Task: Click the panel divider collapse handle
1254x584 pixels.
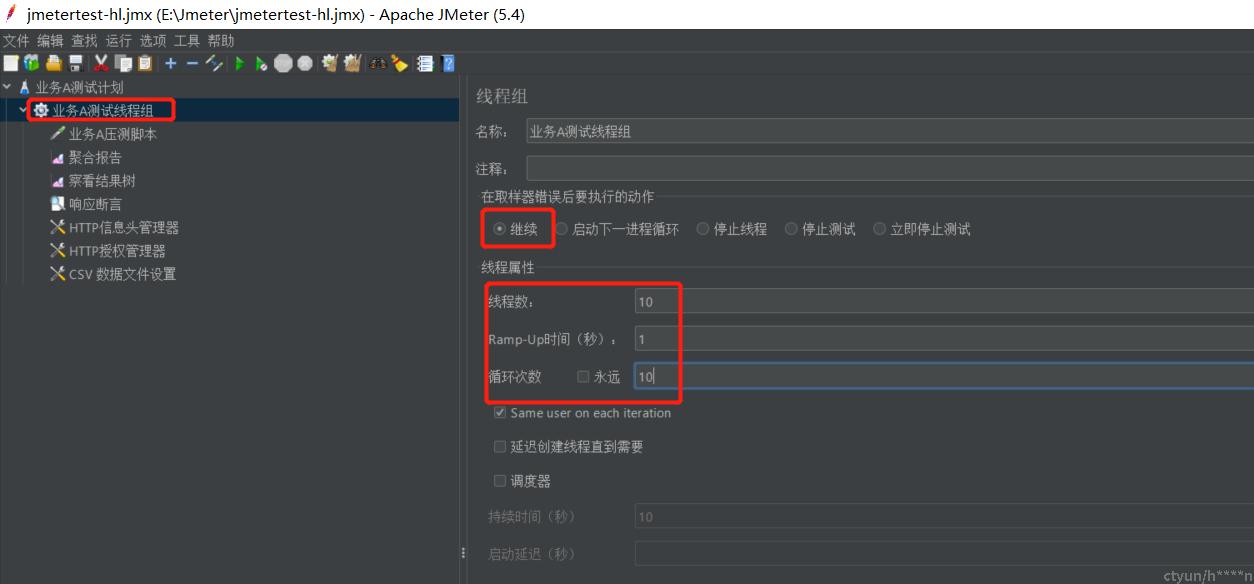Action: tap(462, 552)
